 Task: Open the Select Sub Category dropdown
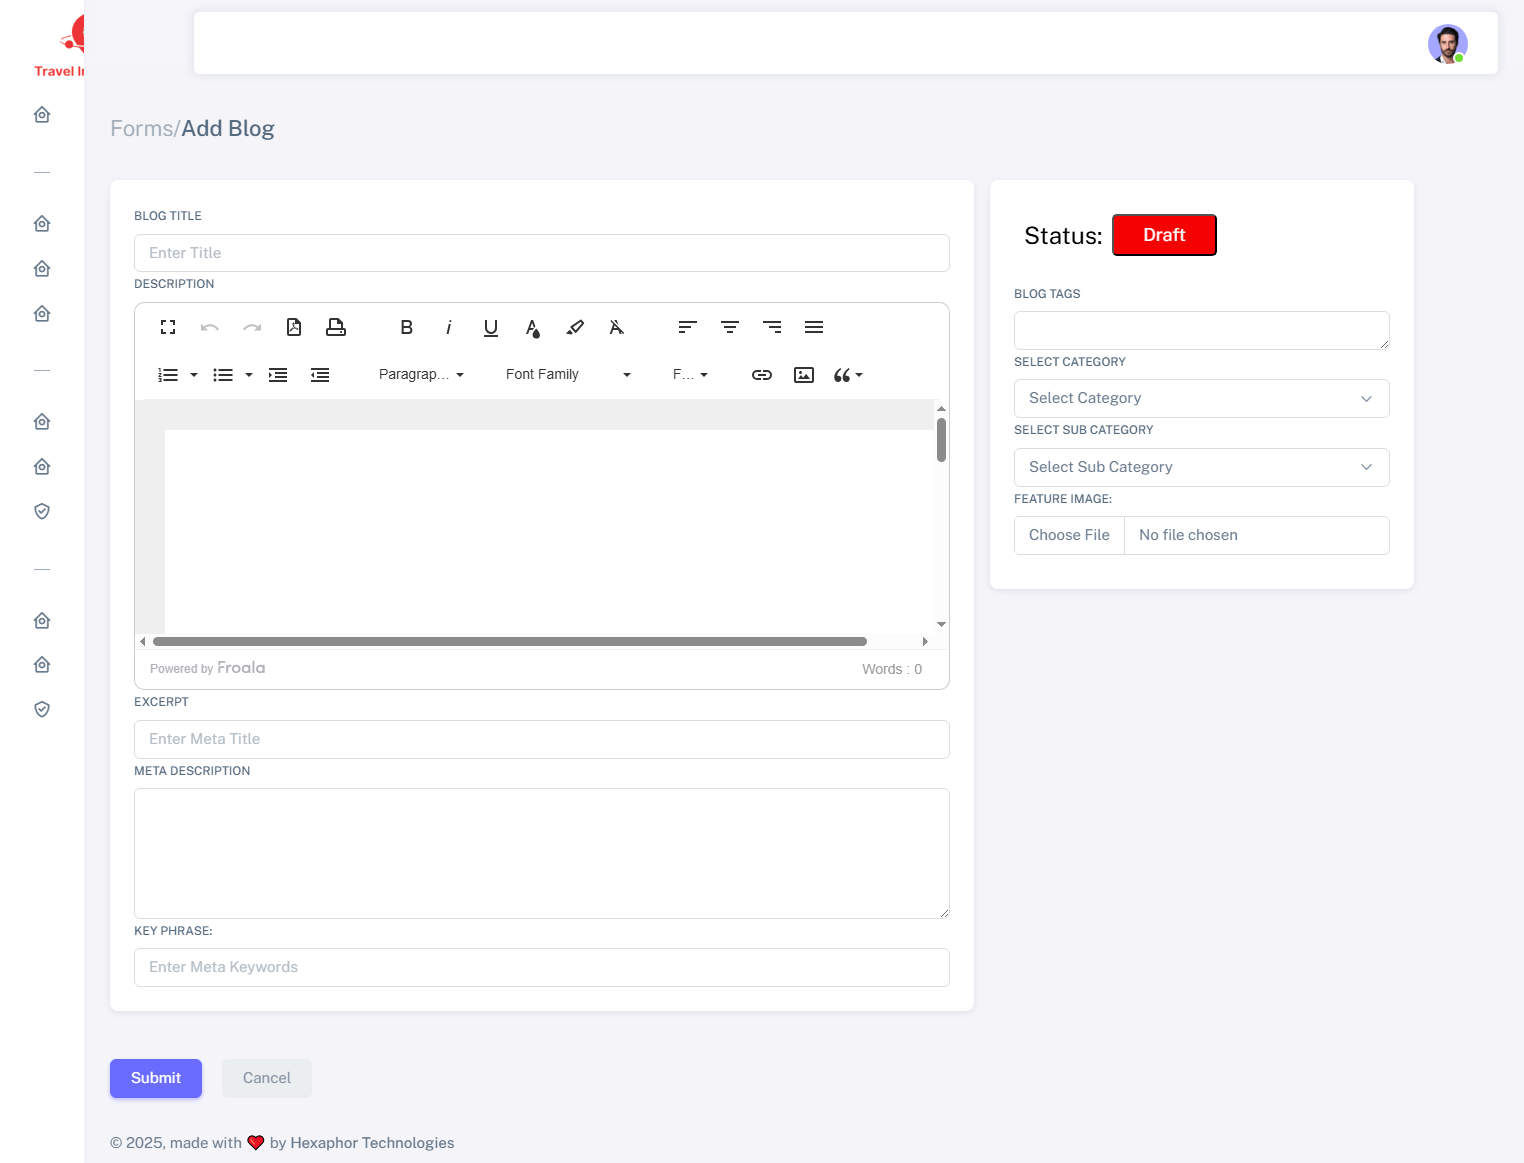click(1201, 467)
